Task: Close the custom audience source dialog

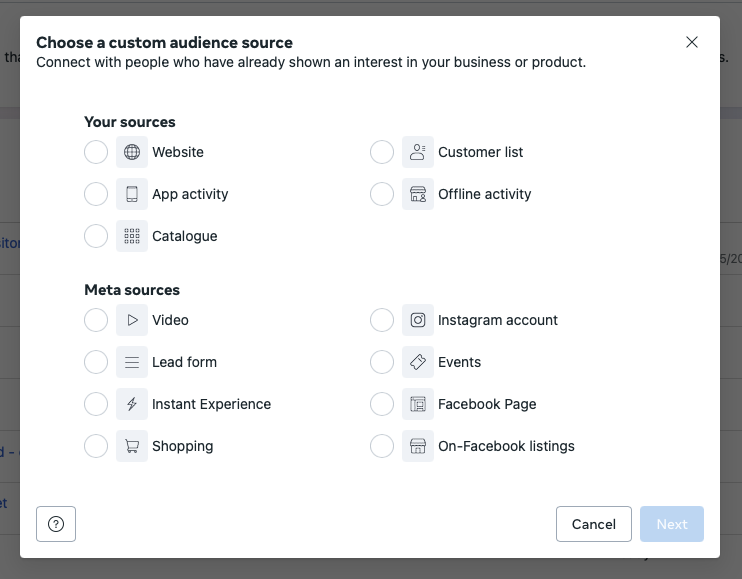Action: 692,42
